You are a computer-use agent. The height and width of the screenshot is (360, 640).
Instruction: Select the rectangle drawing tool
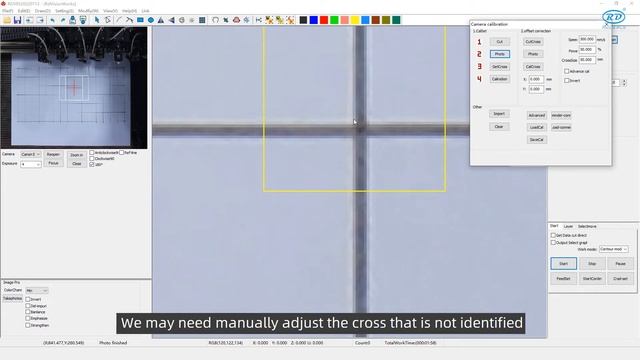point(140,20)
